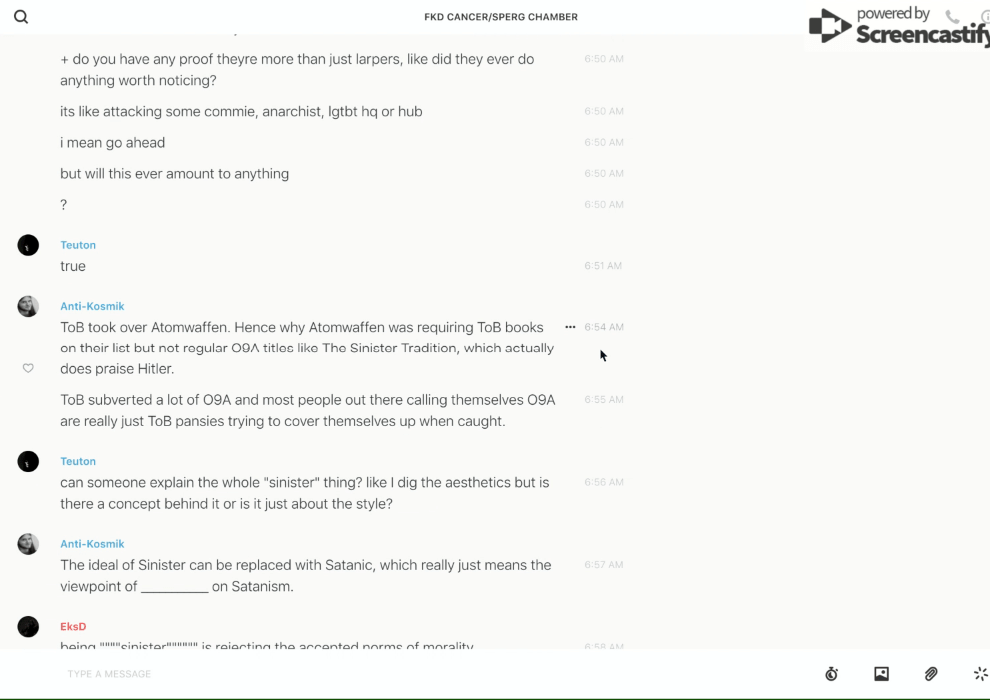Viewport: 990px width, 700px height.
Task: Like the Anti-Kosmik message with heart
Action: point(28,368)
